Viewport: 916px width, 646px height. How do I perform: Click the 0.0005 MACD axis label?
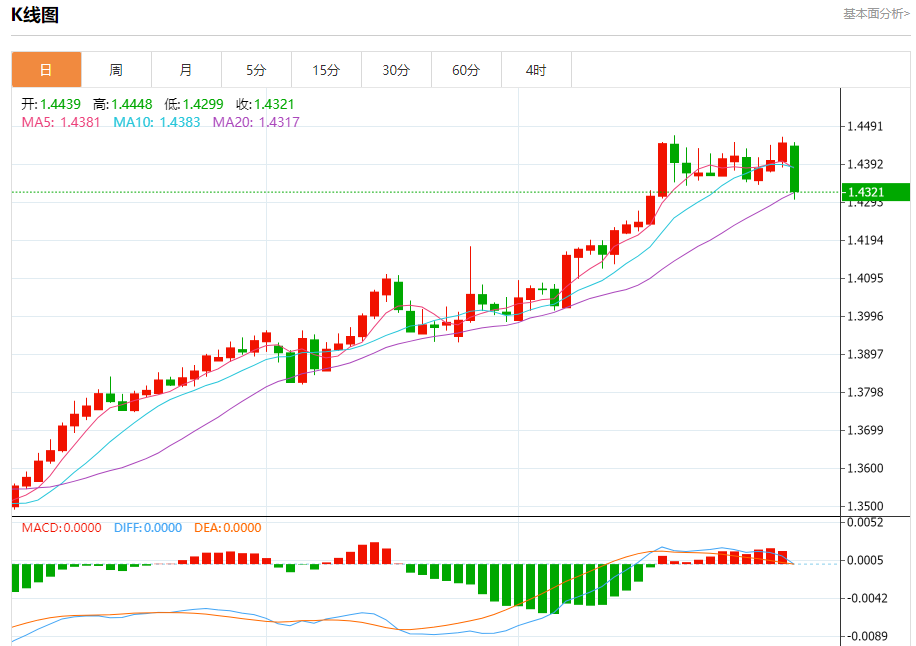(865, 560)
